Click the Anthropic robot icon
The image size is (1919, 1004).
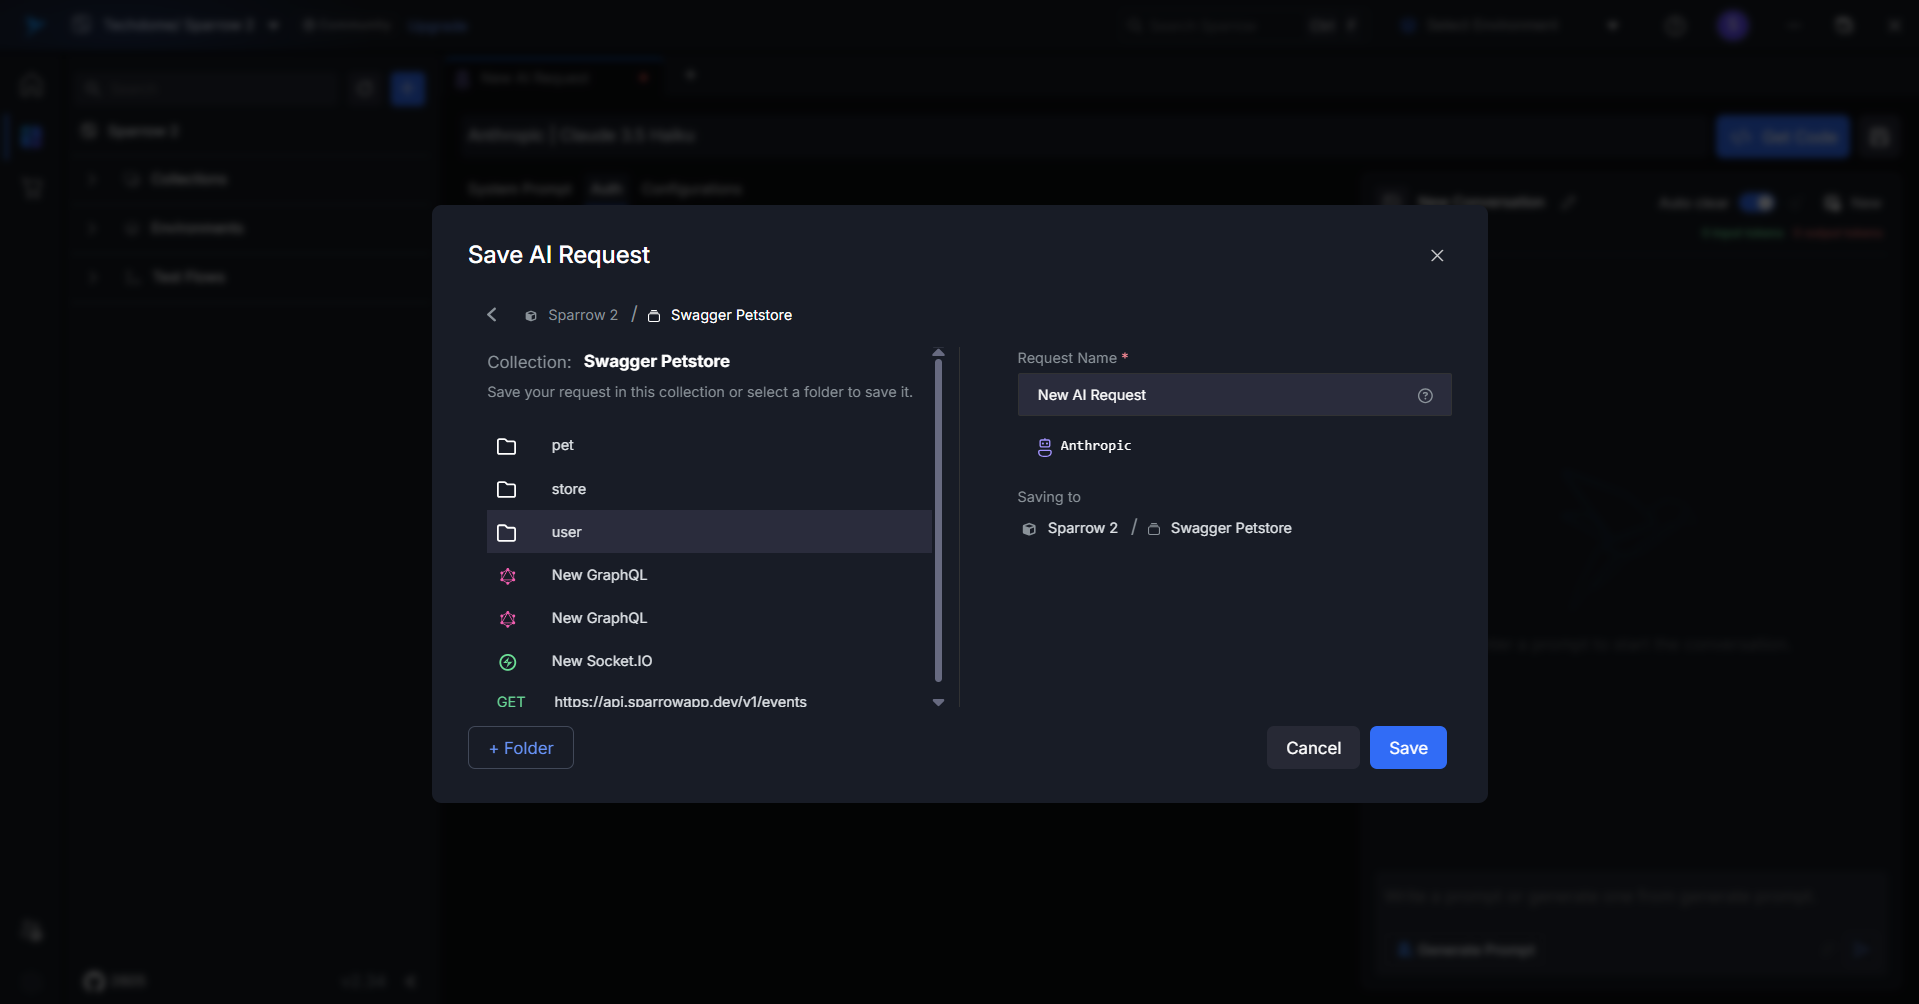coord(1044,447)
